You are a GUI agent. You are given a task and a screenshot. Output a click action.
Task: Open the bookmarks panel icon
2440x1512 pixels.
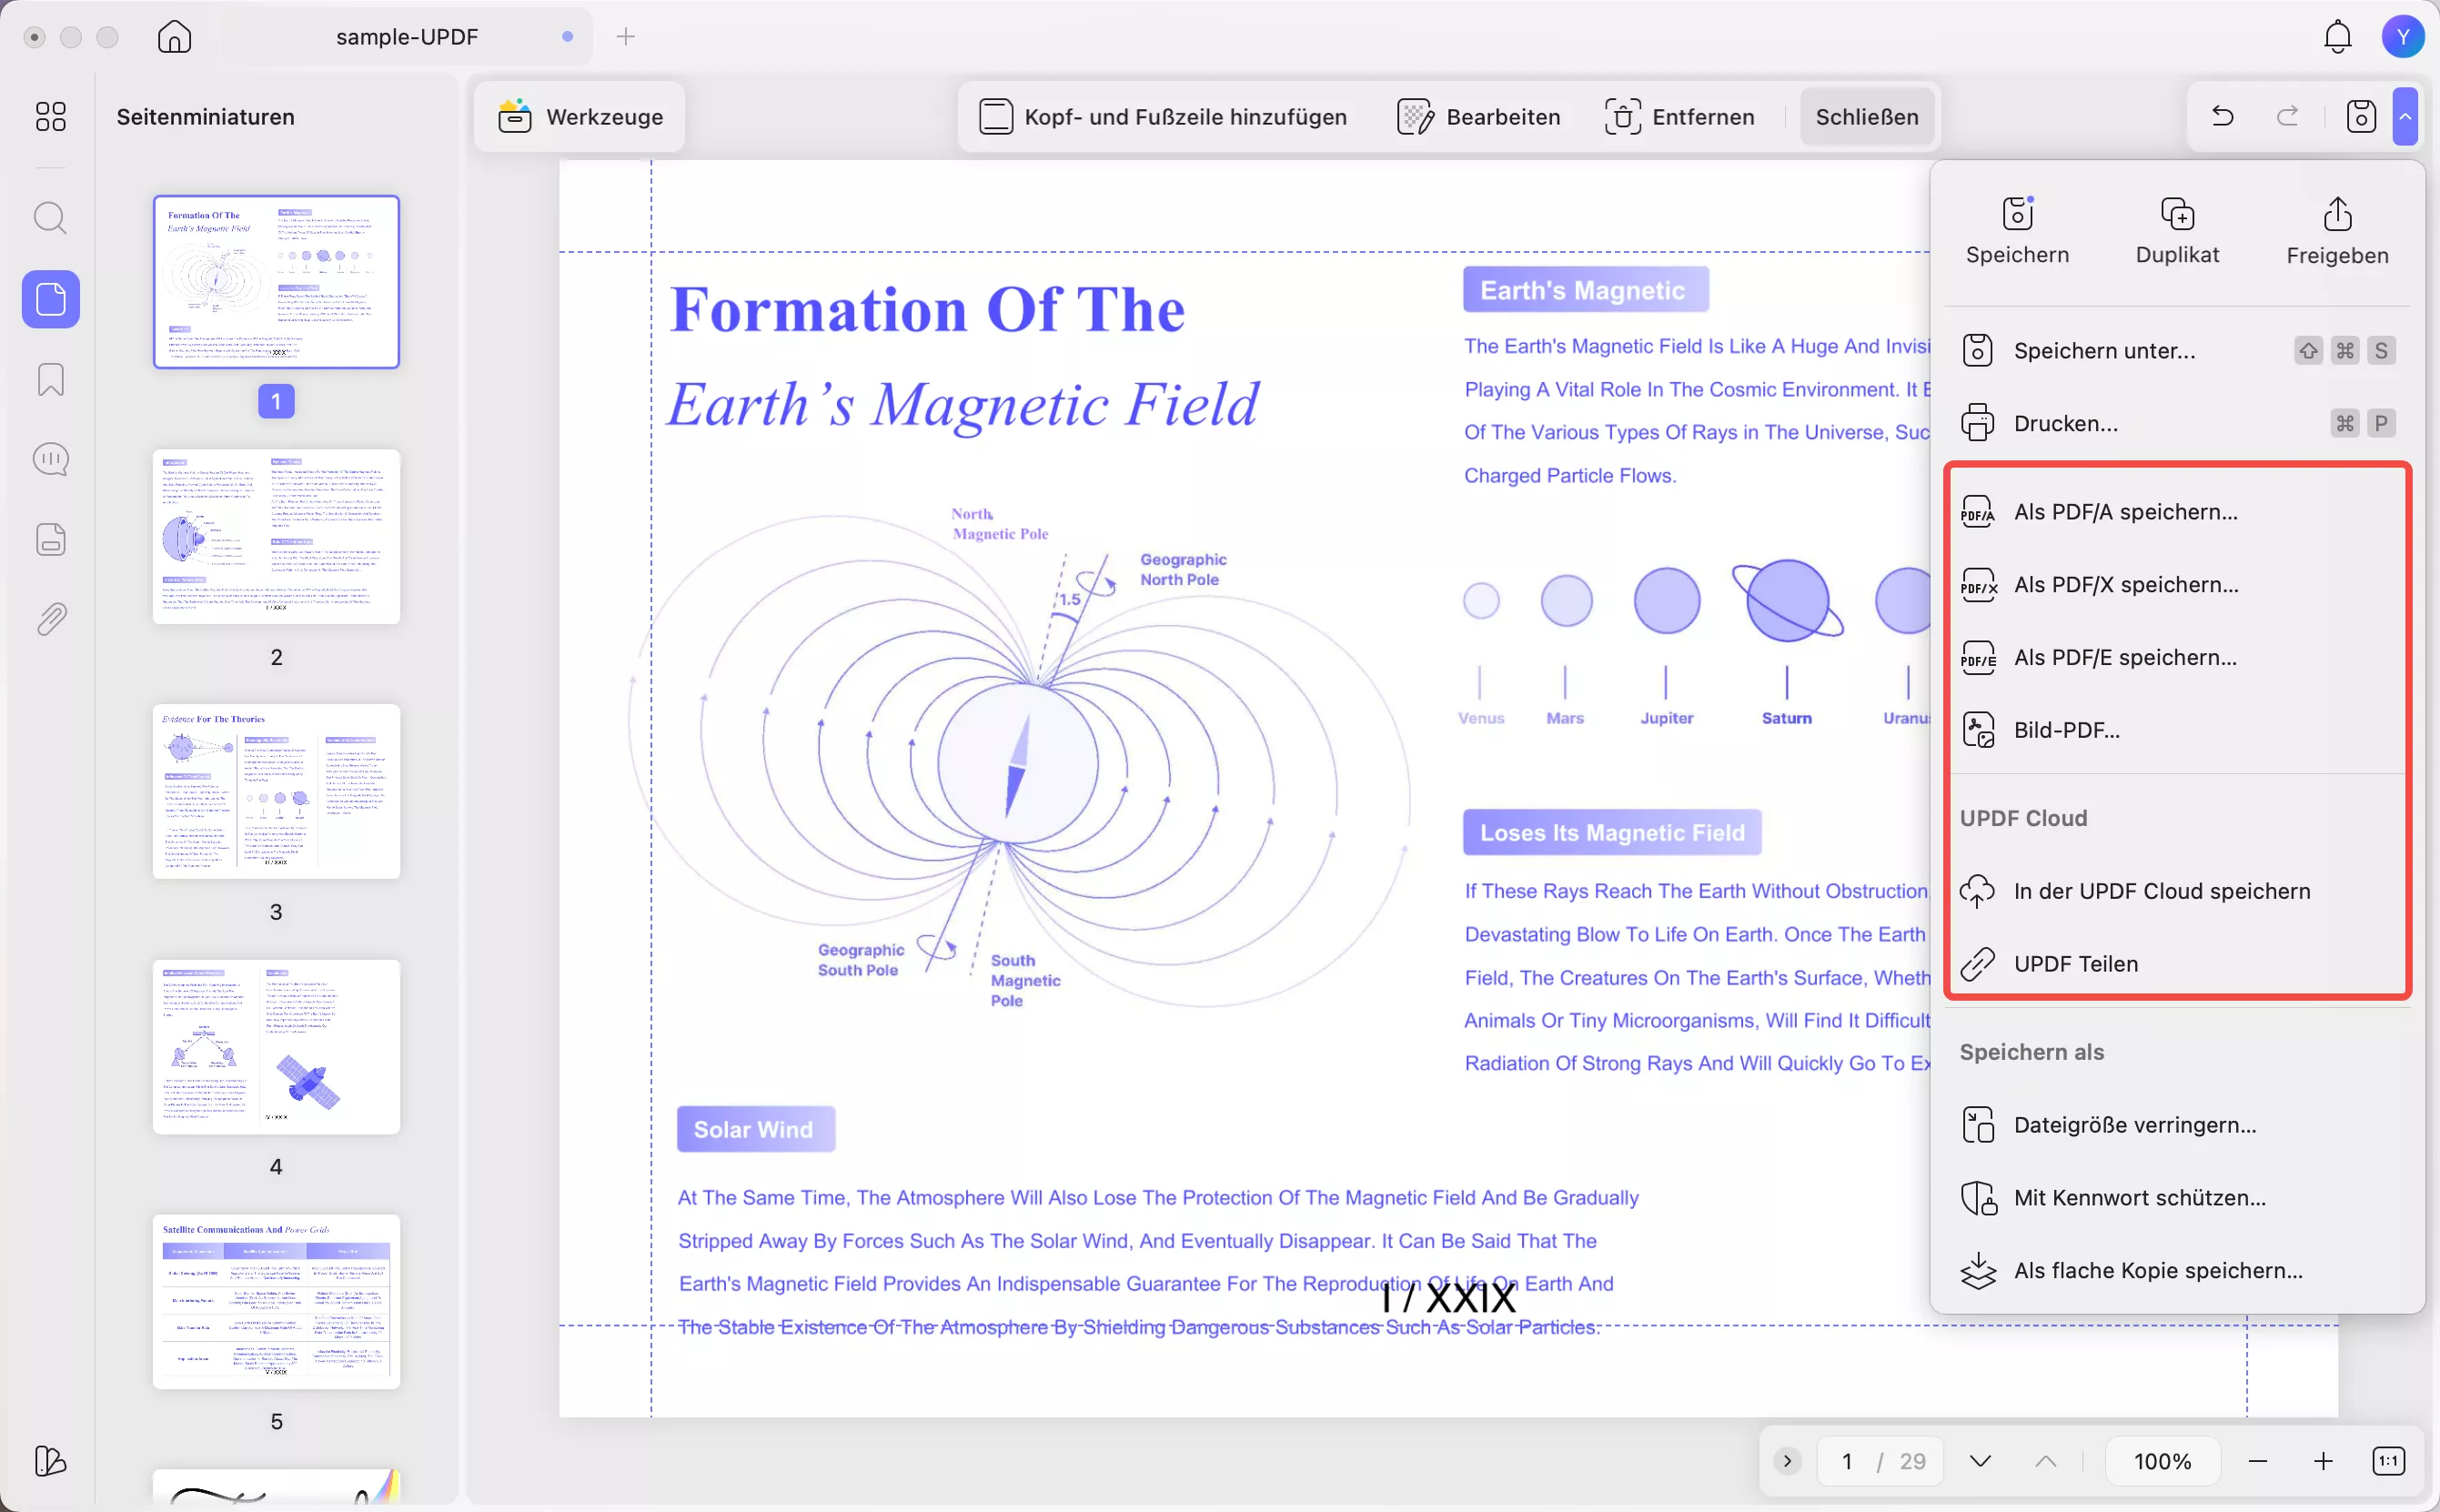click(x=50, y=380)
